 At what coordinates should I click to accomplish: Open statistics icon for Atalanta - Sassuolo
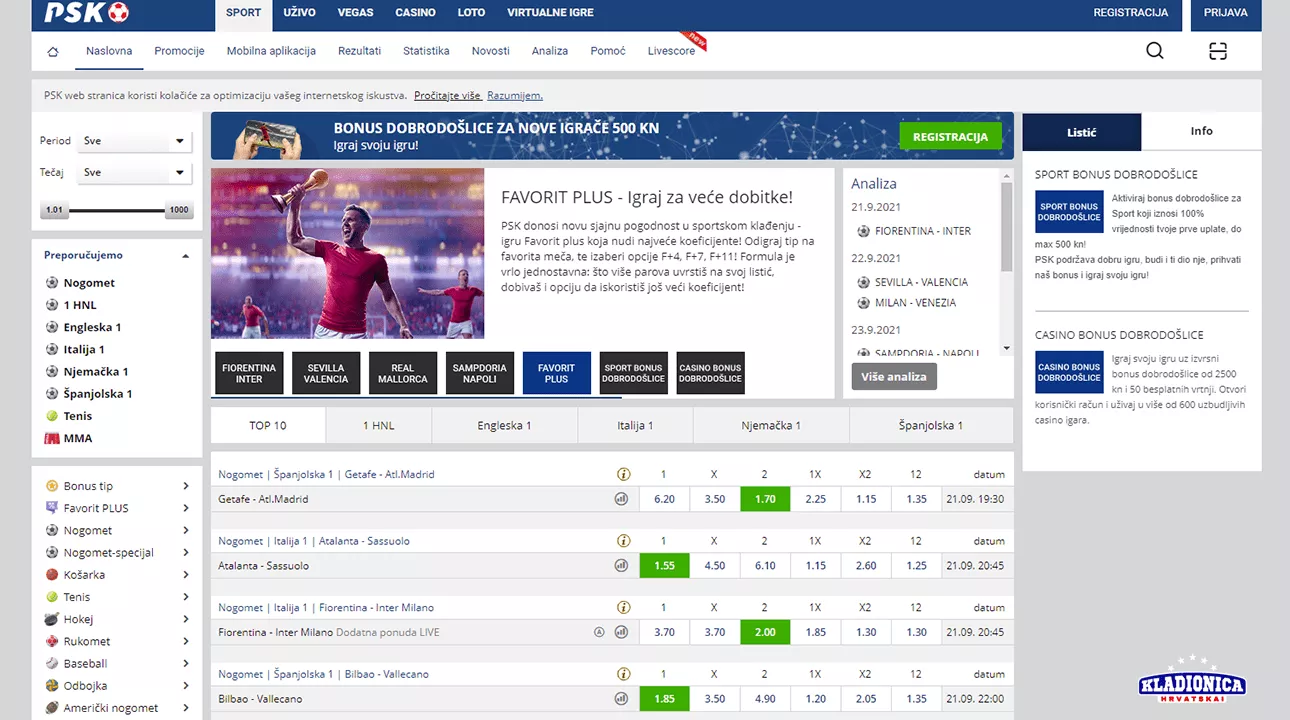click(x=621, y=566)
